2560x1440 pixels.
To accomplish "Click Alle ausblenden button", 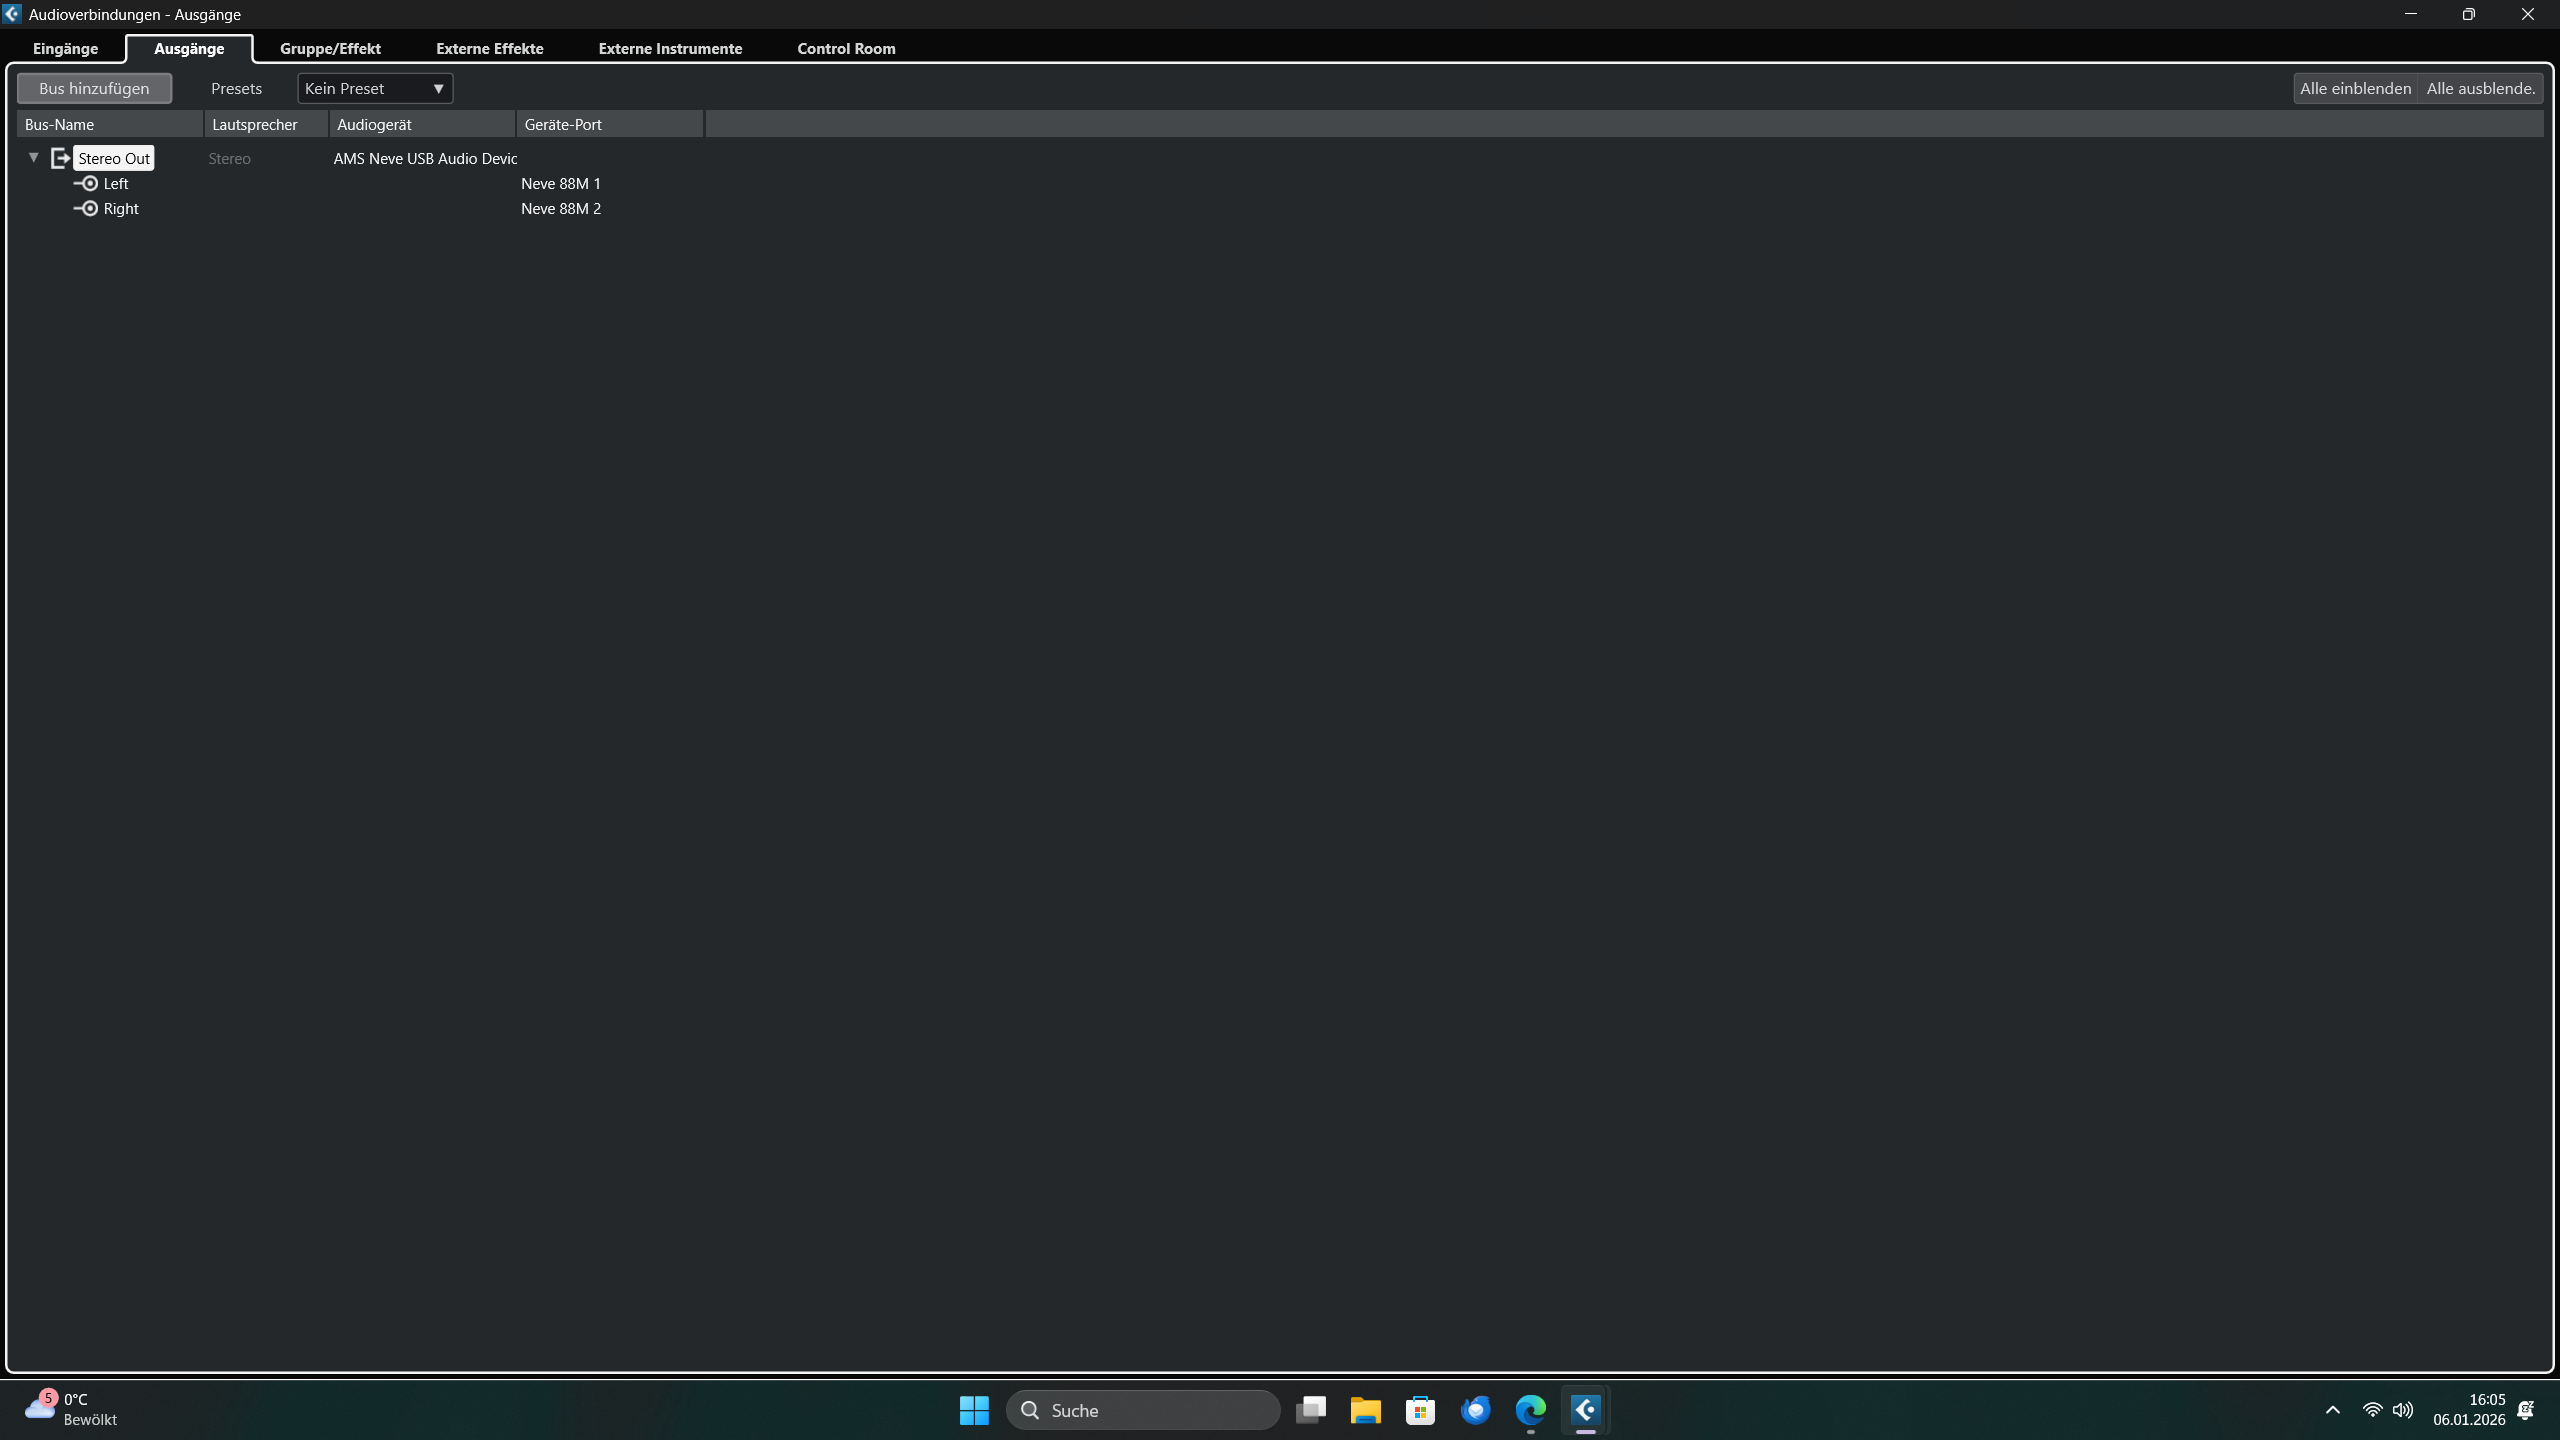I will (x=2480, y=88).
